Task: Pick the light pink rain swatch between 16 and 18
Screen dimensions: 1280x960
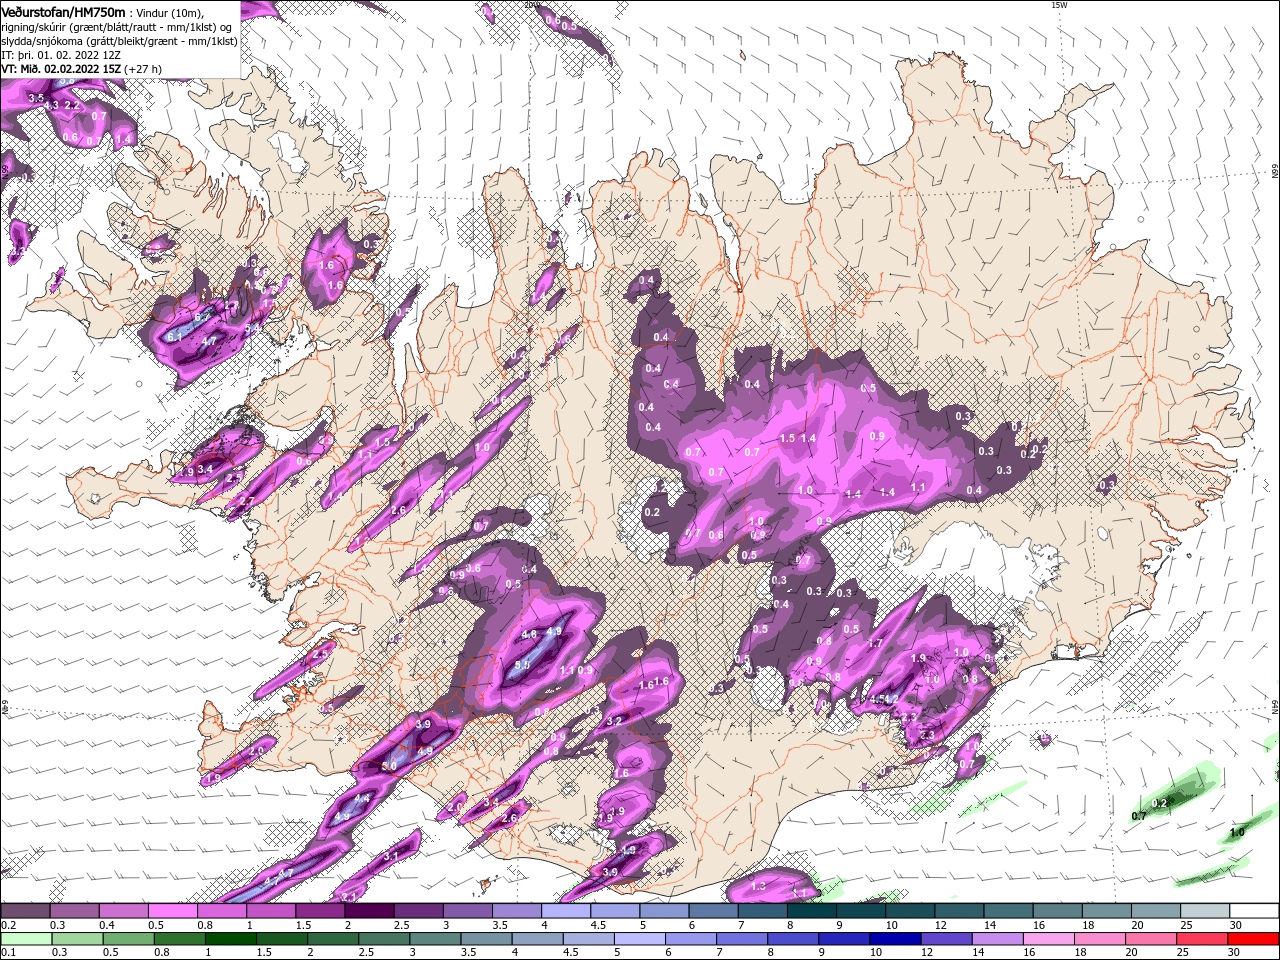Action: pyautogui.click(x=1049, y=939)
